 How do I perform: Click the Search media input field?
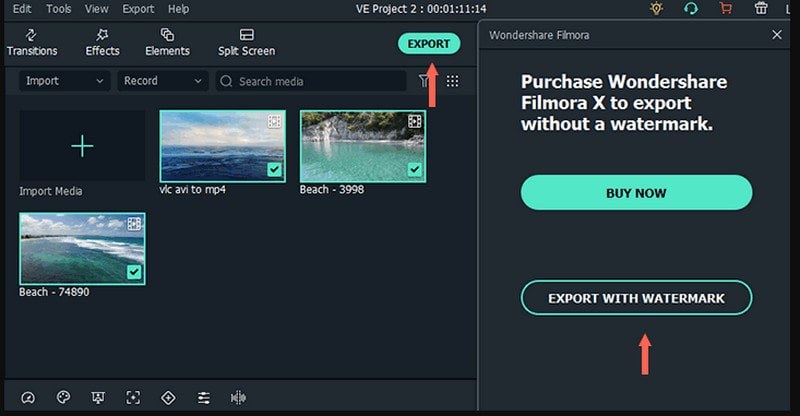tap(315, 81)
